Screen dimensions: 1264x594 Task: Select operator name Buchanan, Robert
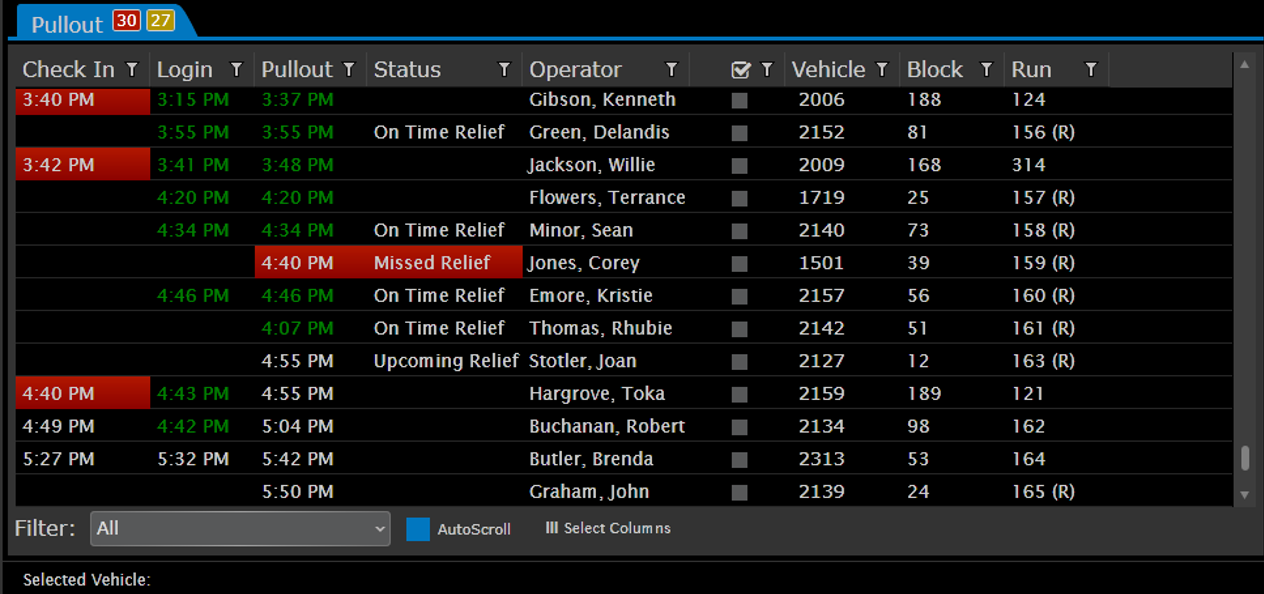(x=607, y=427)
